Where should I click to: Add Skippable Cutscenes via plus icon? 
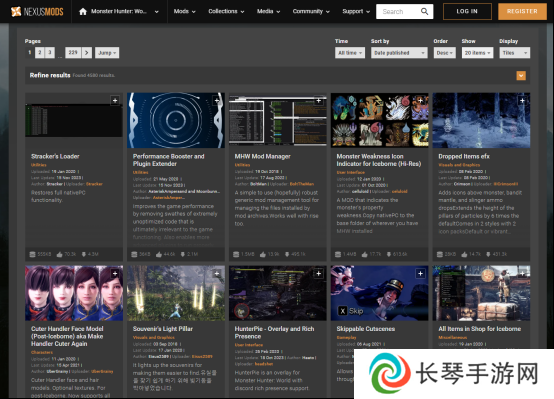pyautogui.click(x=420, y=273)
